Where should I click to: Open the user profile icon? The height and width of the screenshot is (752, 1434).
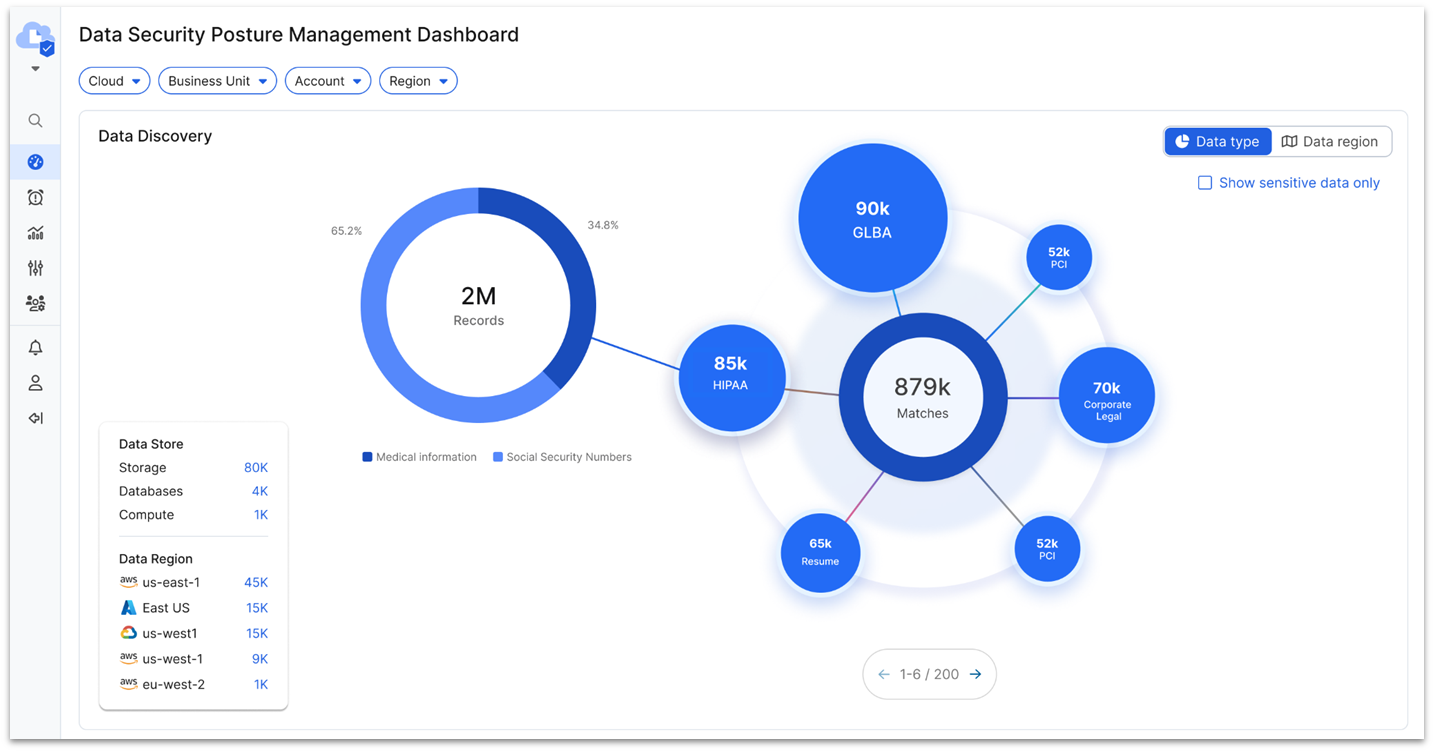point(35,383)
